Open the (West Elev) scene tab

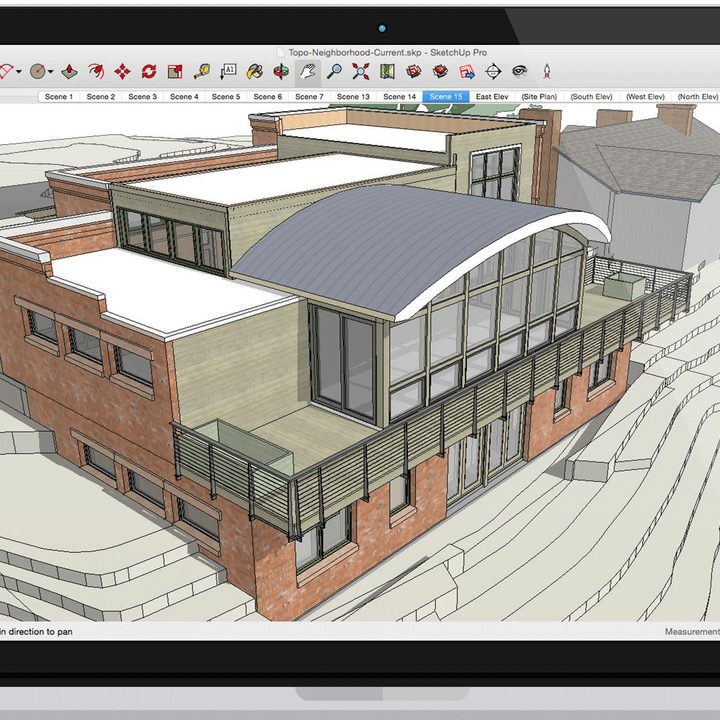(646, 96)
